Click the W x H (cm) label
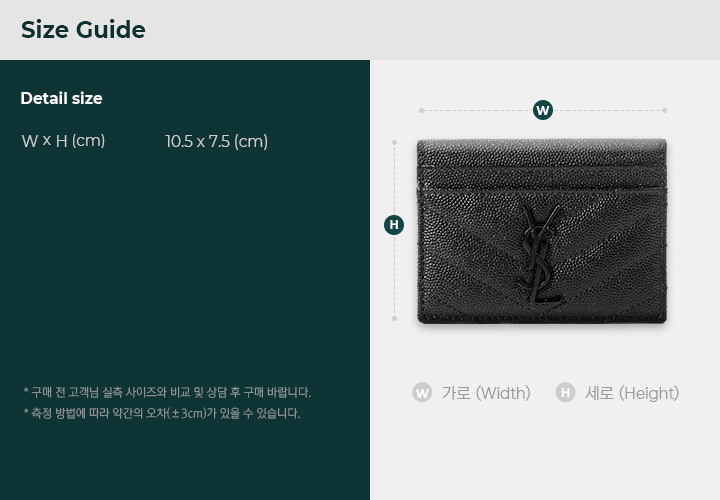720x500 pixels. coord(63,141)
